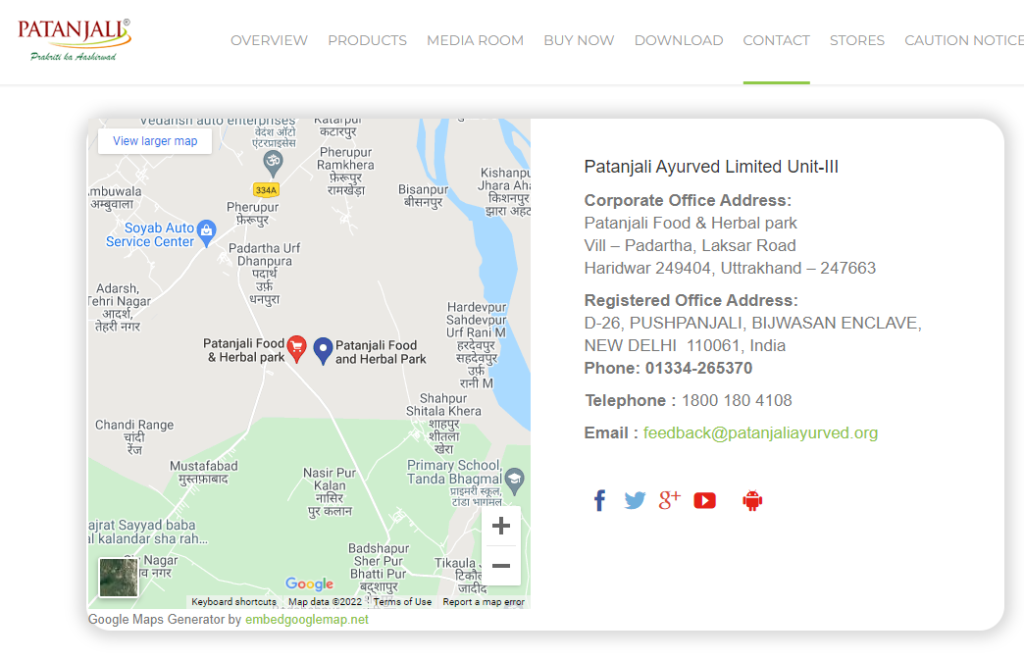Click View larger map link
The height and width of the screenshot is (660, 1024).
tap(155, 141)
